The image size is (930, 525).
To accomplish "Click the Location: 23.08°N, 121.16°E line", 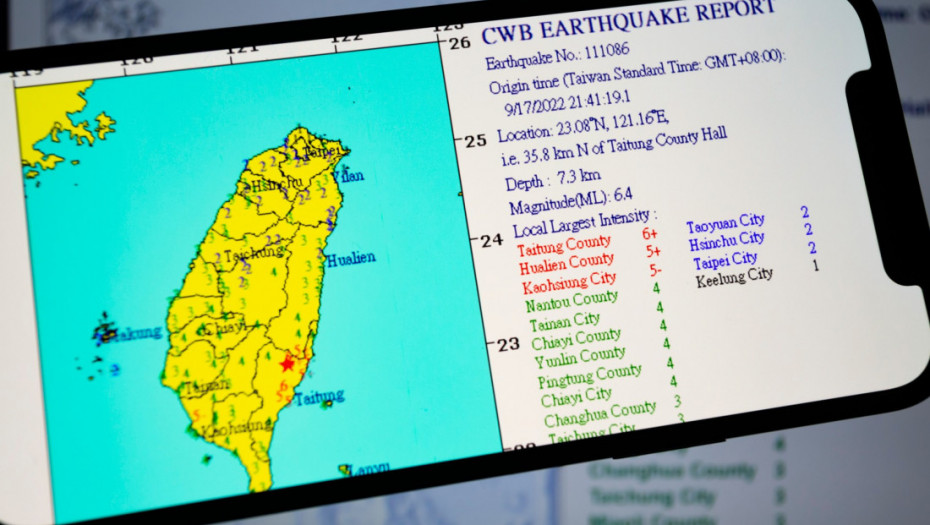I will [582, 126].
